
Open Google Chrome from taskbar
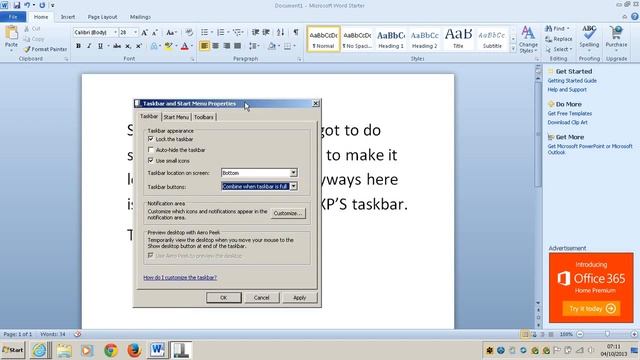(111, 350)
